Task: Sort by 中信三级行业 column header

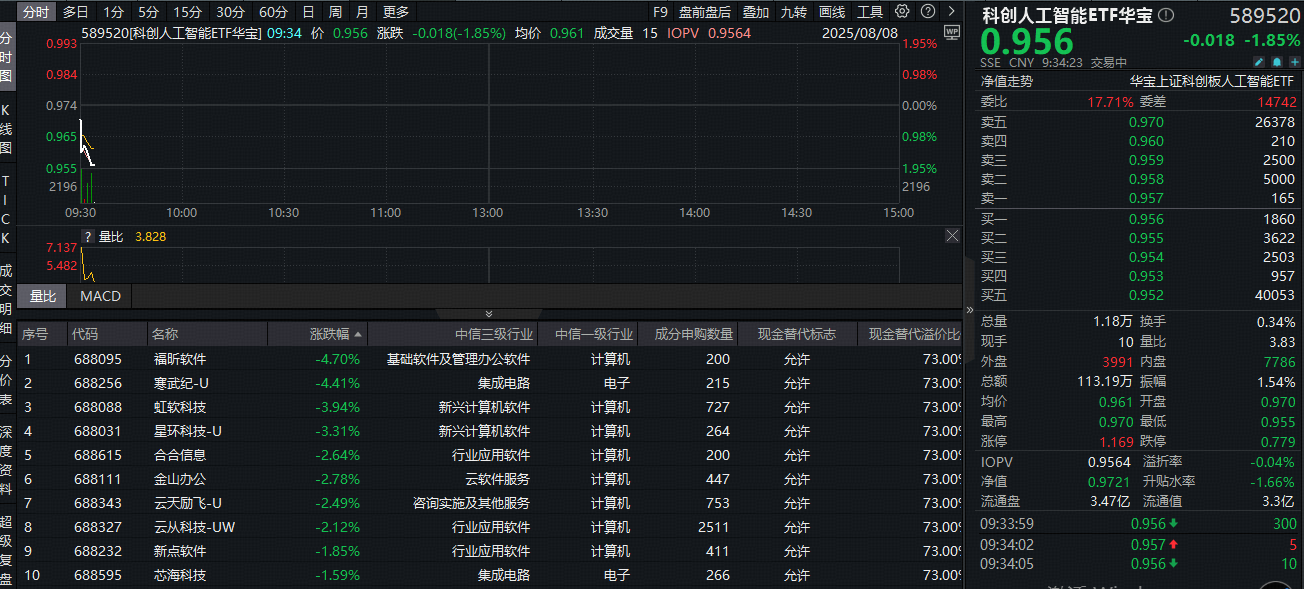Action: 495,334
